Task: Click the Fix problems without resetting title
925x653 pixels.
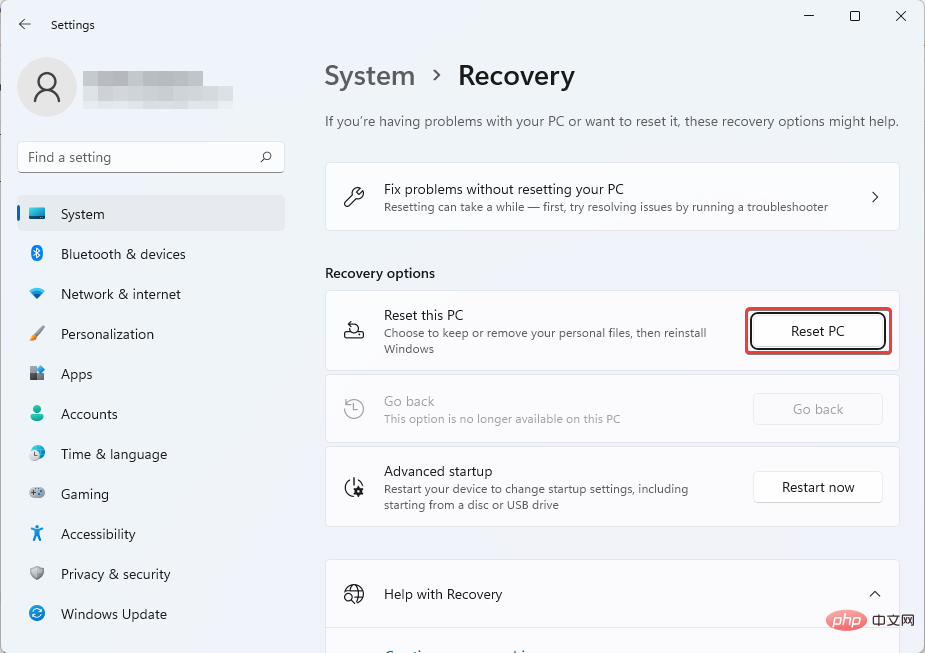Action: [504, 189]
